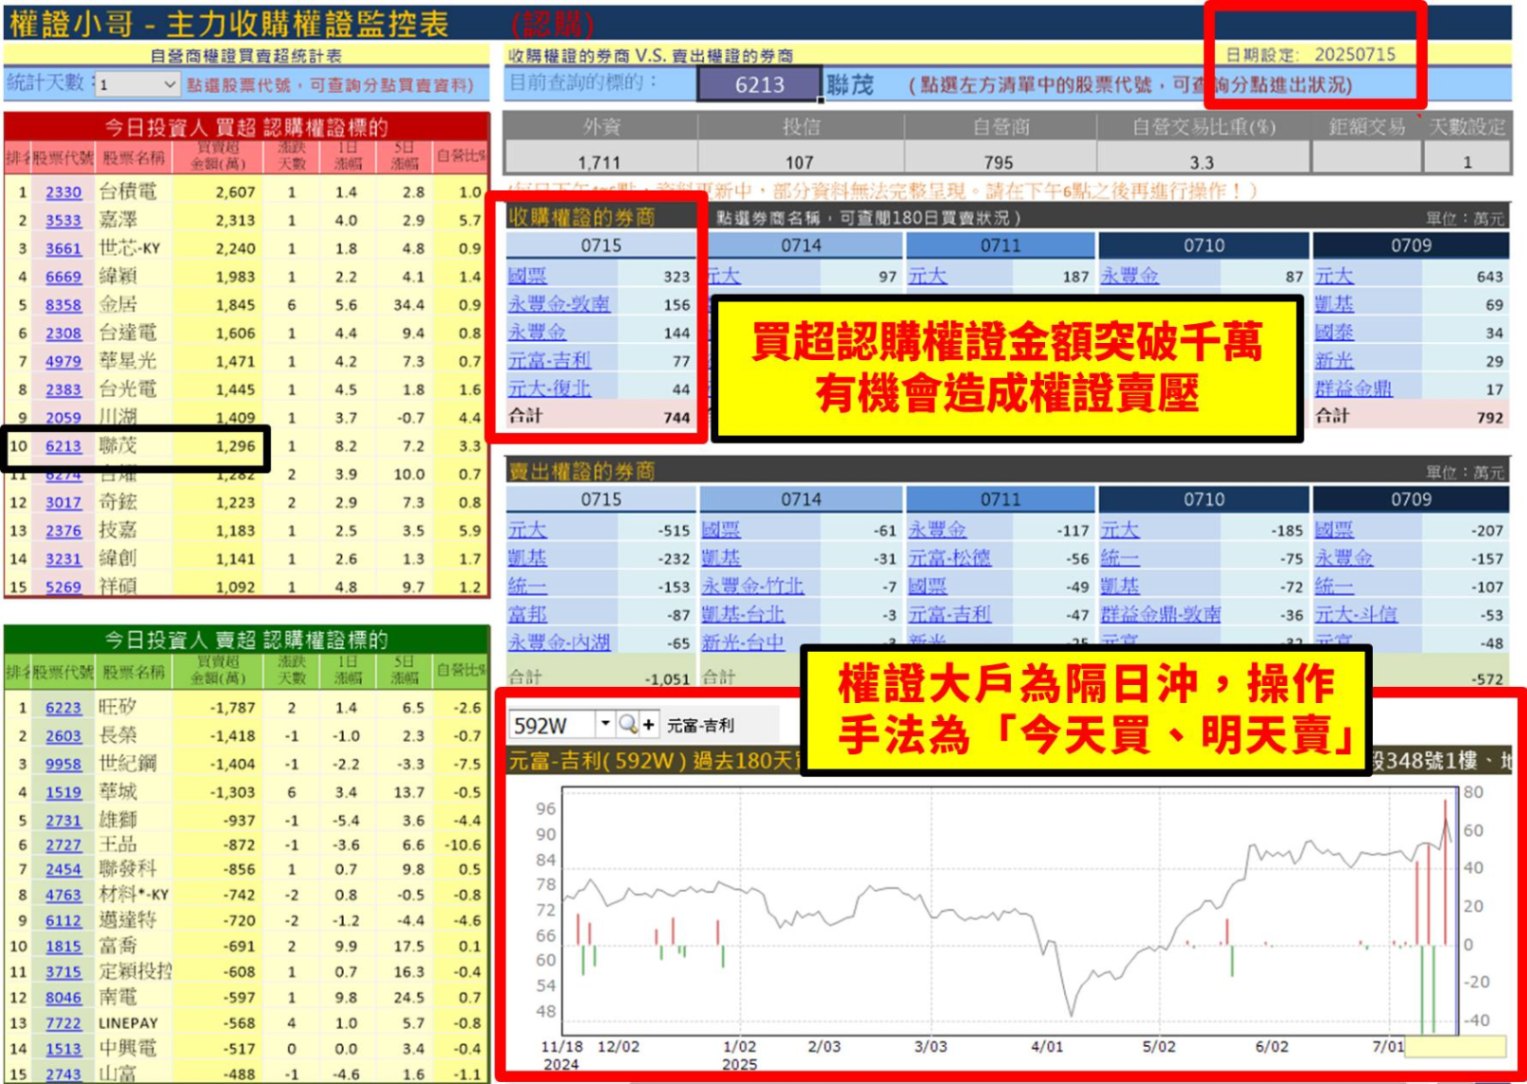Click stock code 6669 緯穎
The width and height of the screenshot is (1527, 1084).
coord(63,277)
